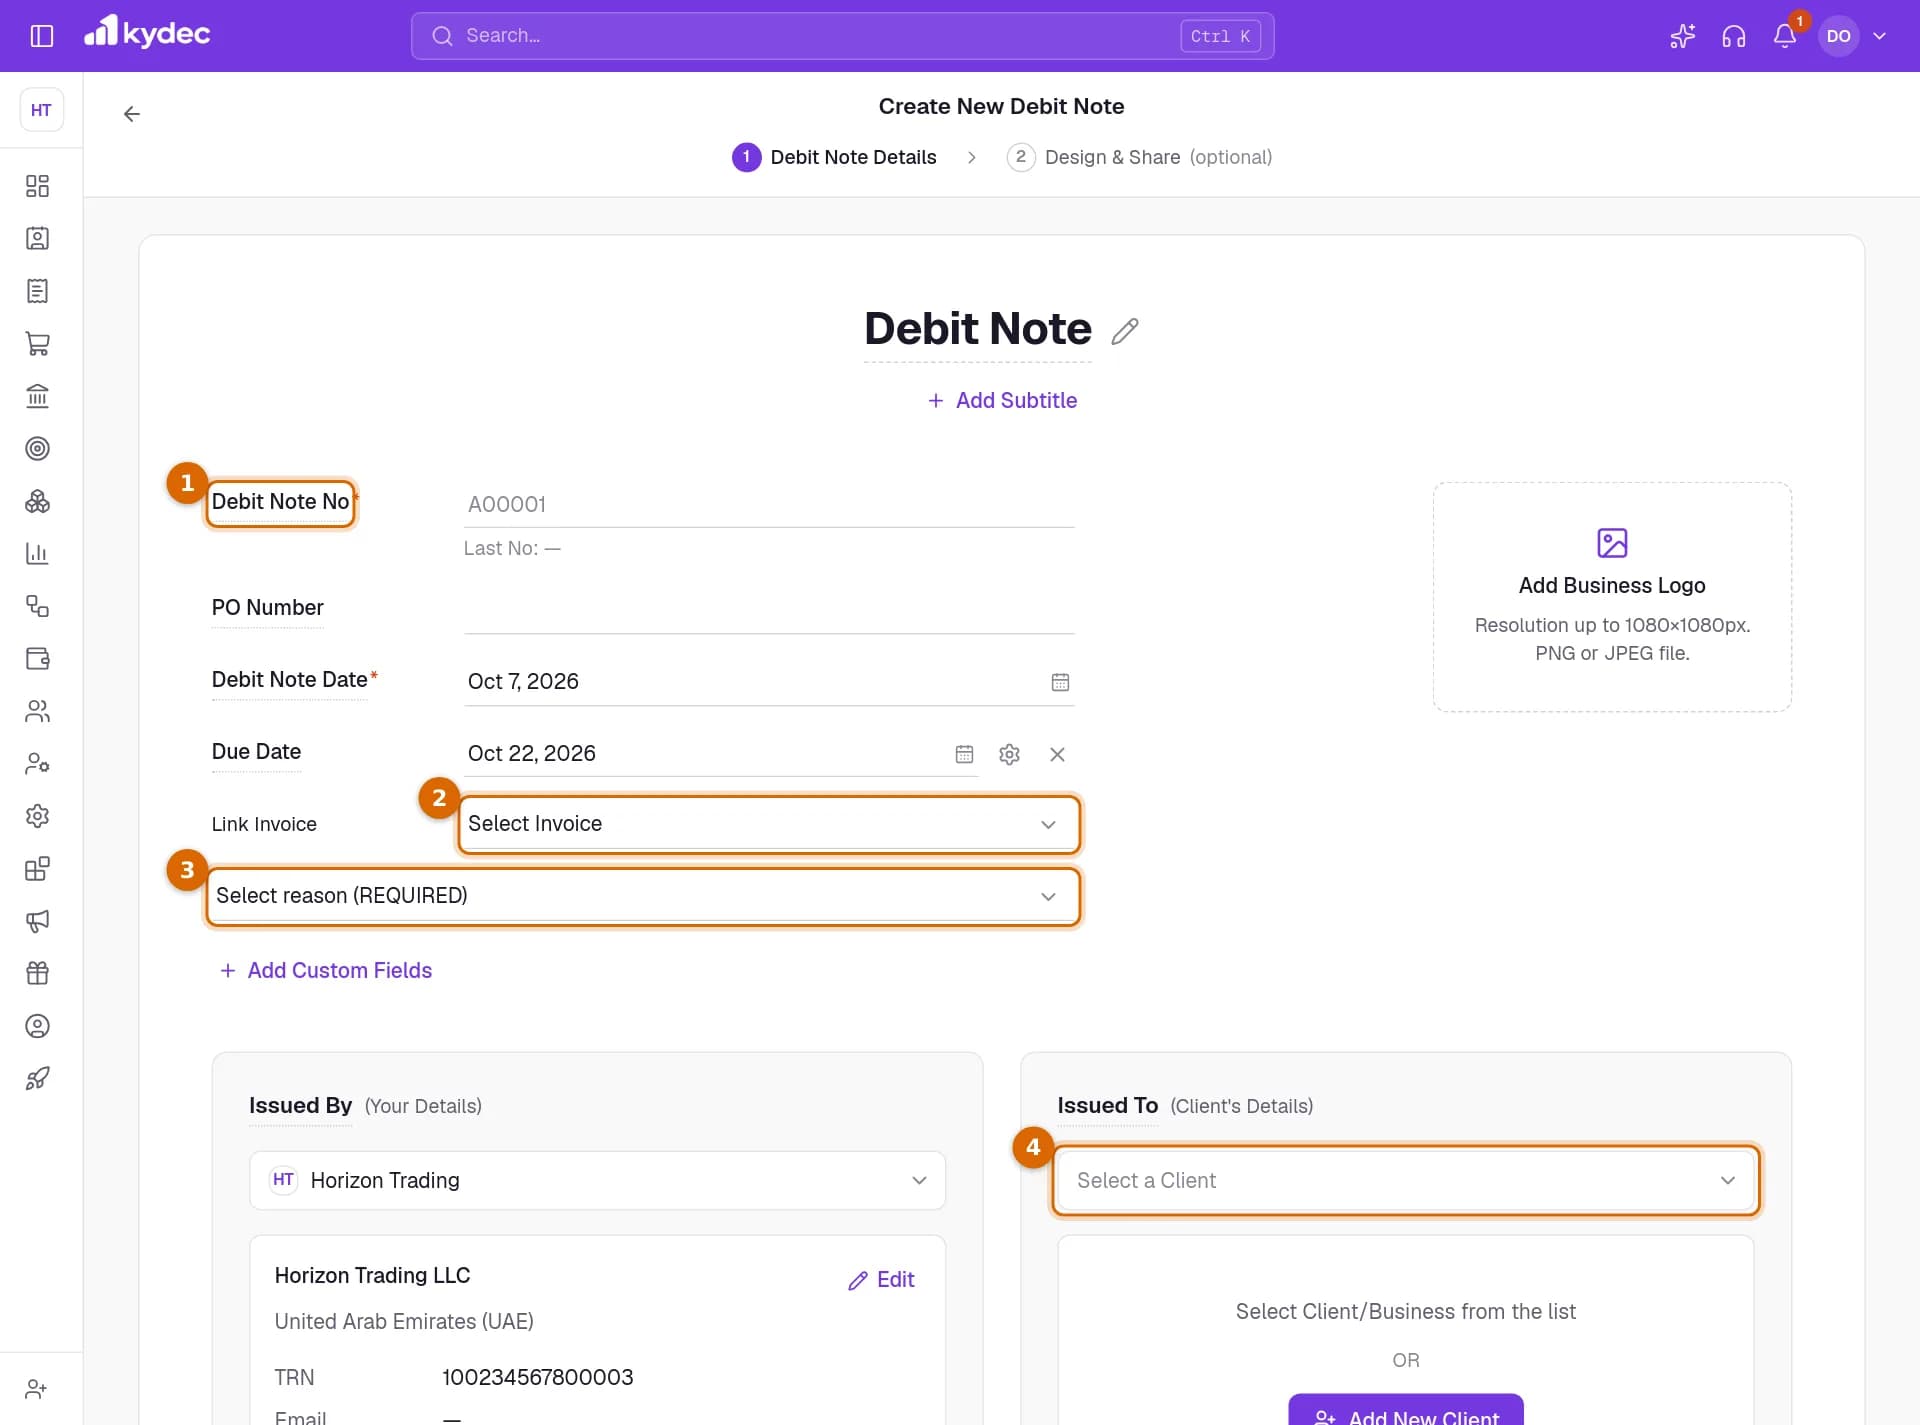
Task: Open the shopping cart icon in sidebar
Action: coord(37,344)
